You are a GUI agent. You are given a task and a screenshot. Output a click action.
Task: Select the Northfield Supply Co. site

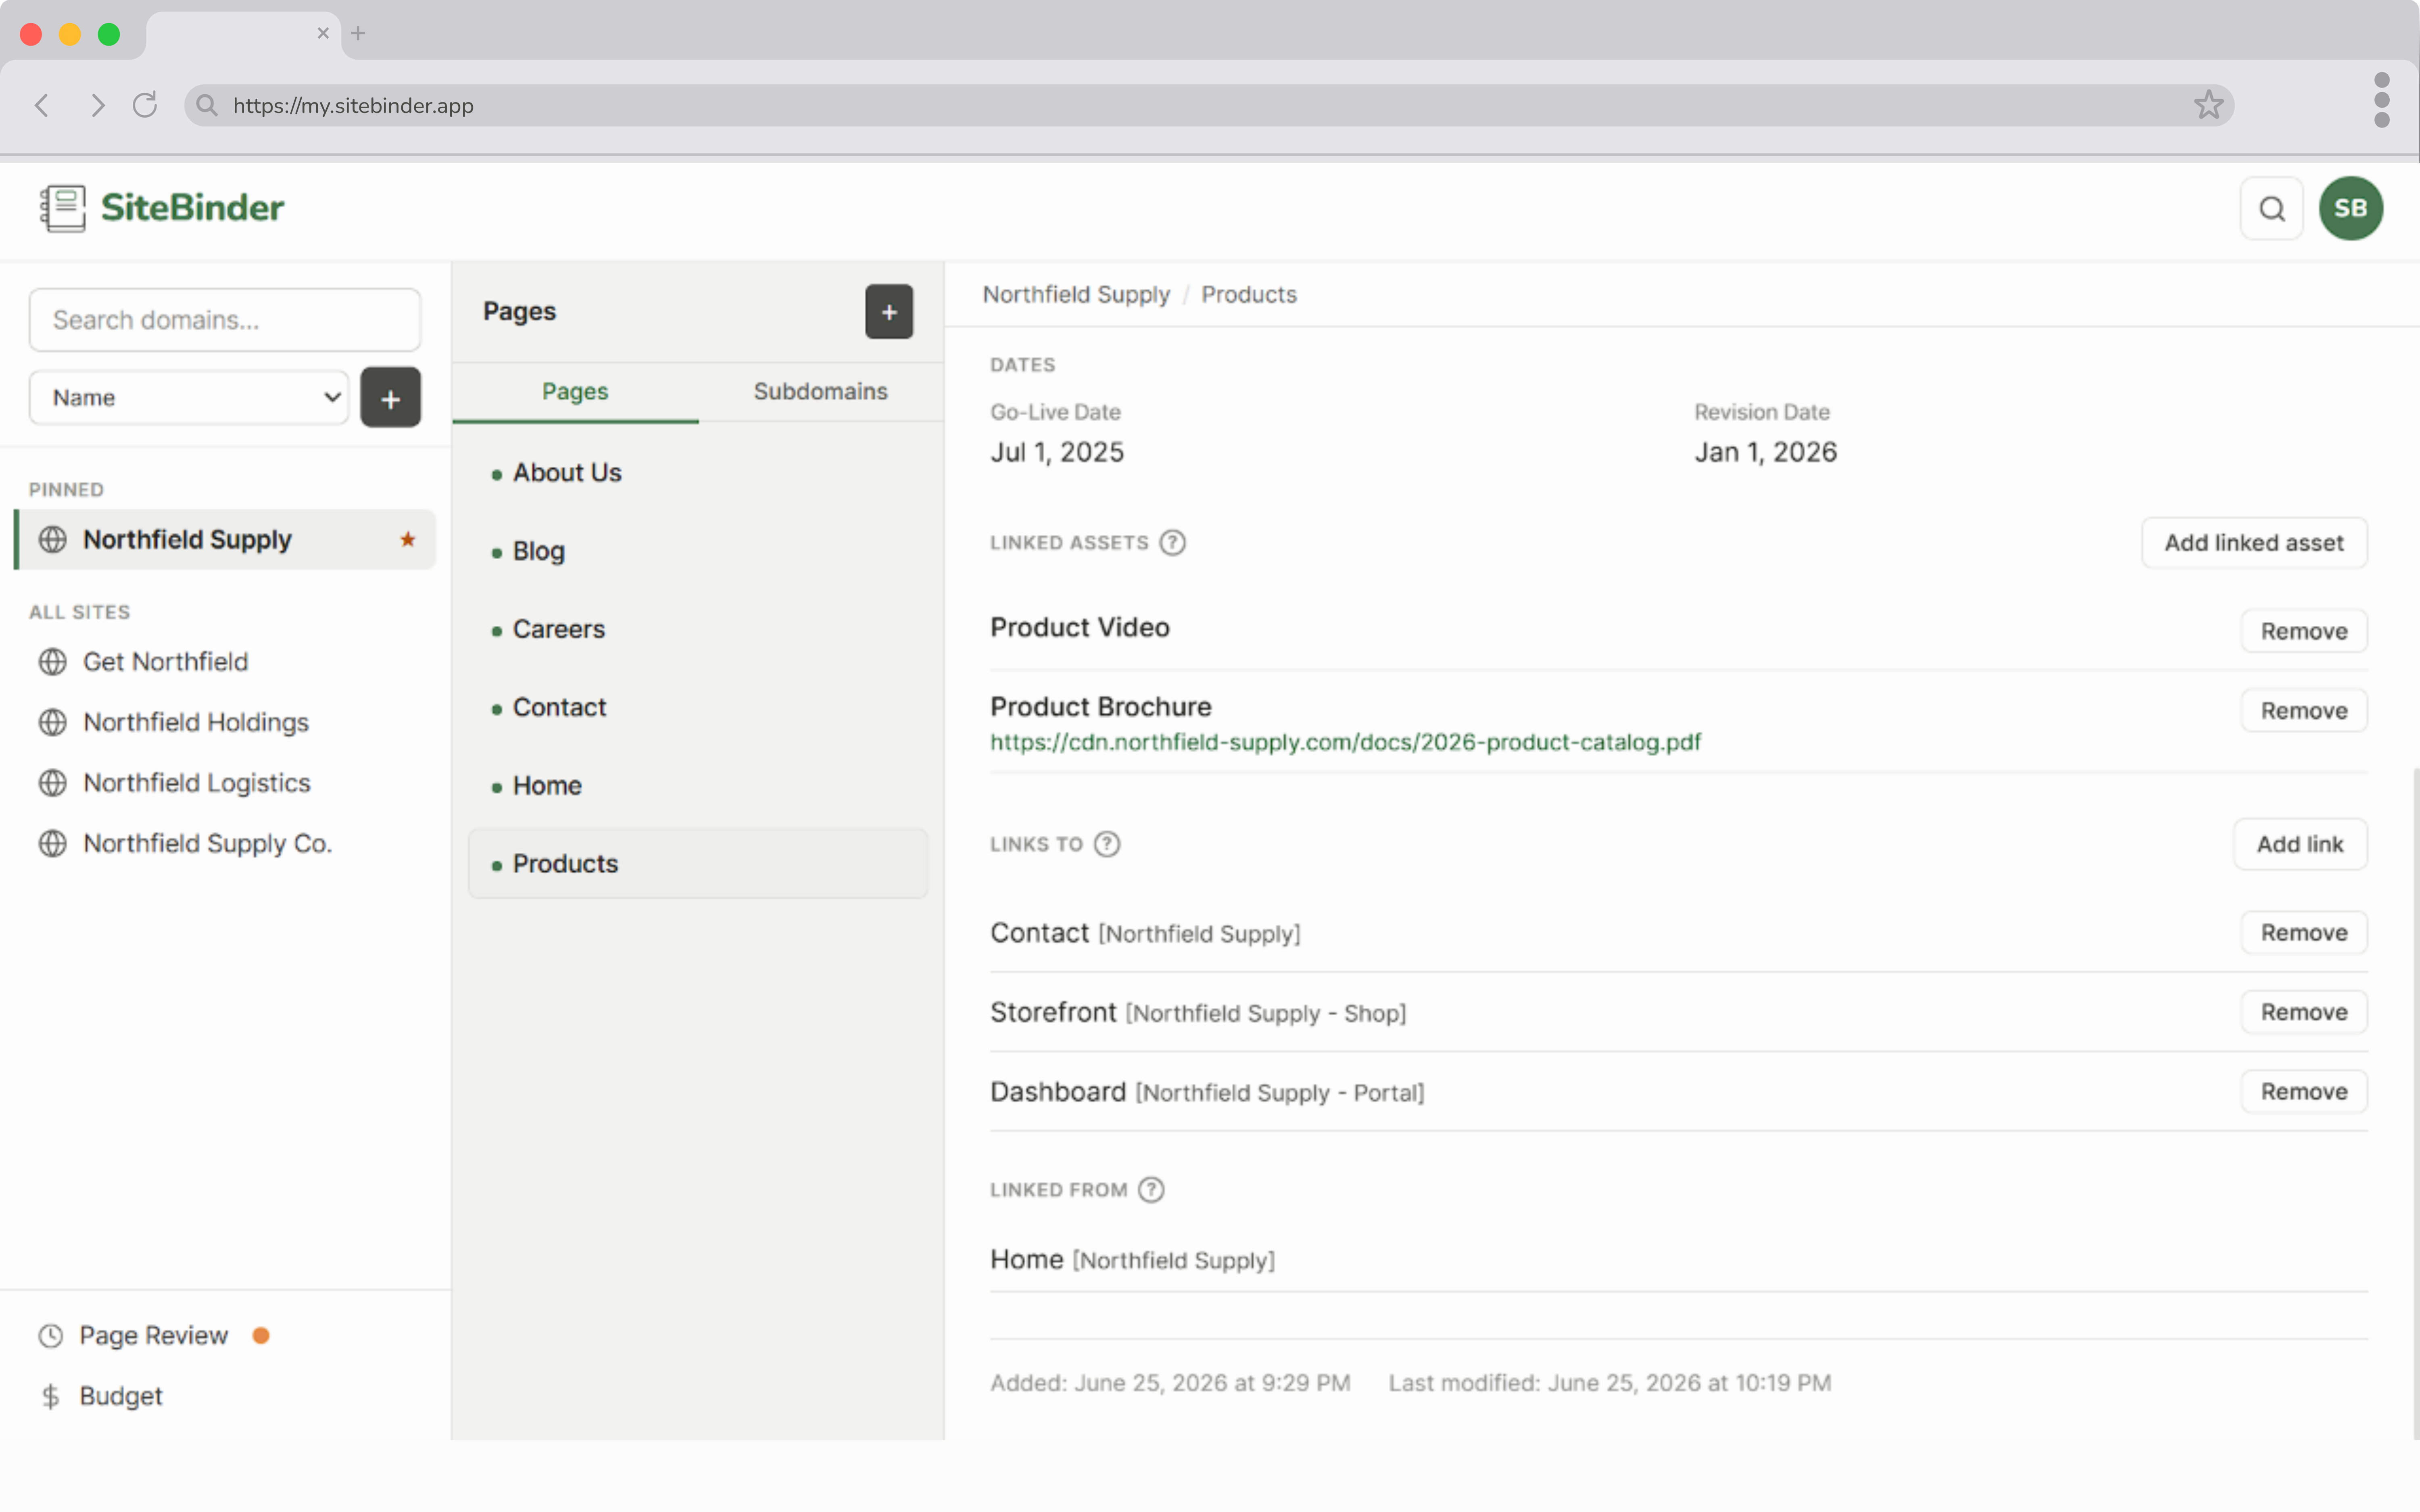pos(226,844)
